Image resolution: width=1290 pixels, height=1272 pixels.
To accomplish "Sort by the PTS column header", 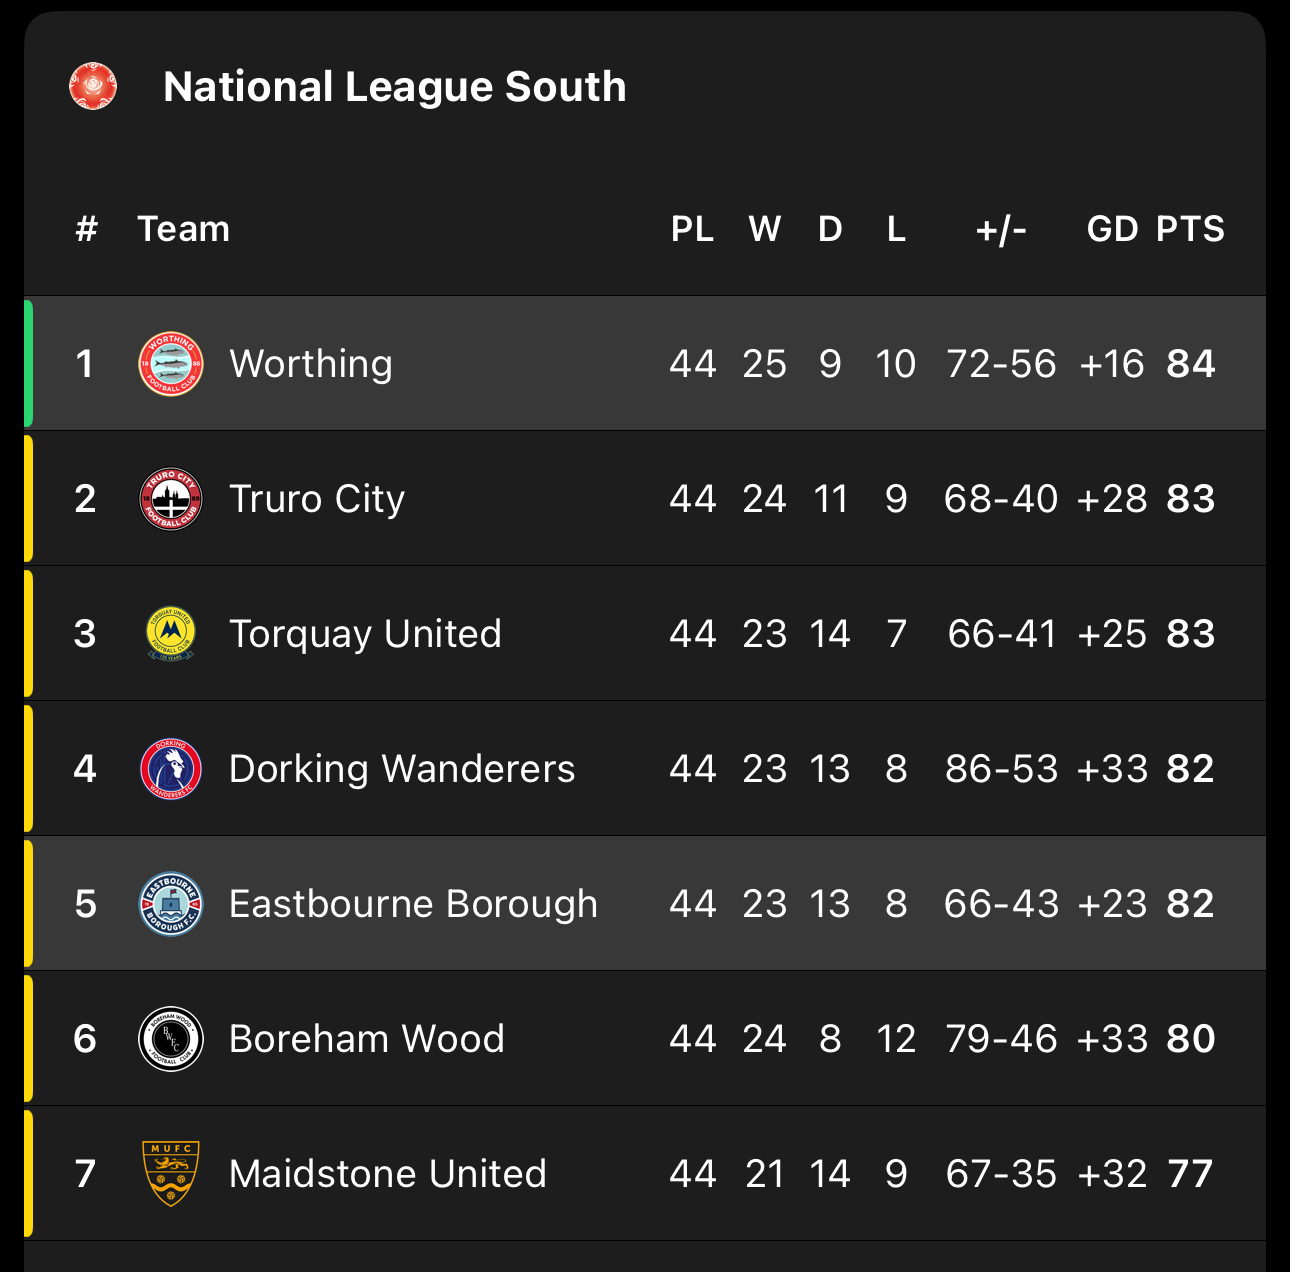I will 1190,229.
